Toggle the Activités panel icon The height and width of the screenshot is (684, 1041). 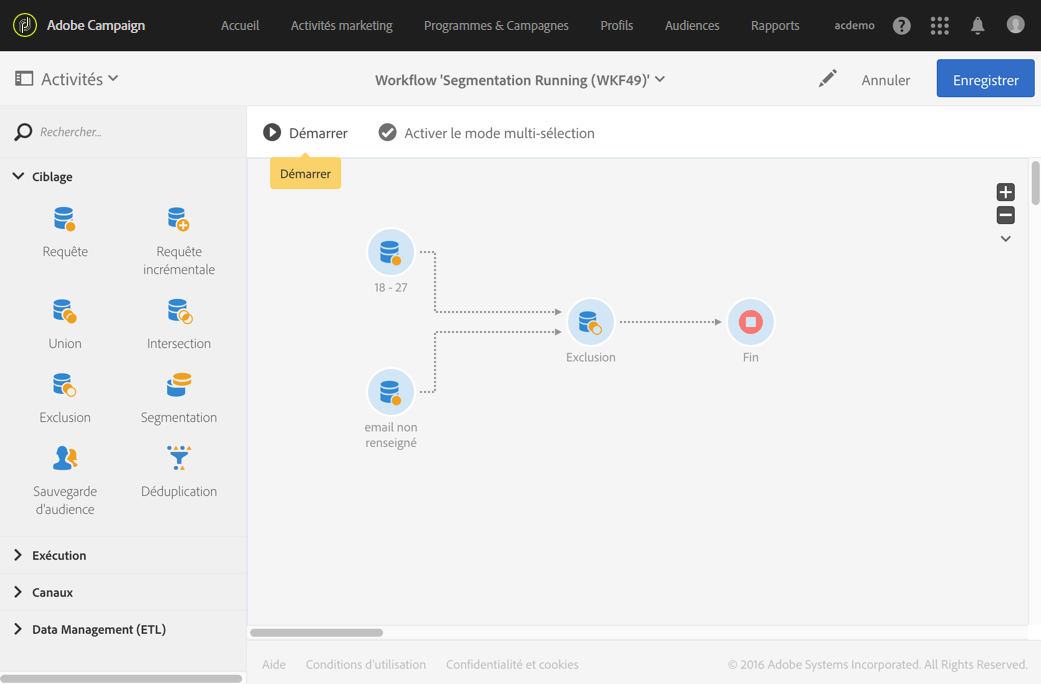(24, 78)
